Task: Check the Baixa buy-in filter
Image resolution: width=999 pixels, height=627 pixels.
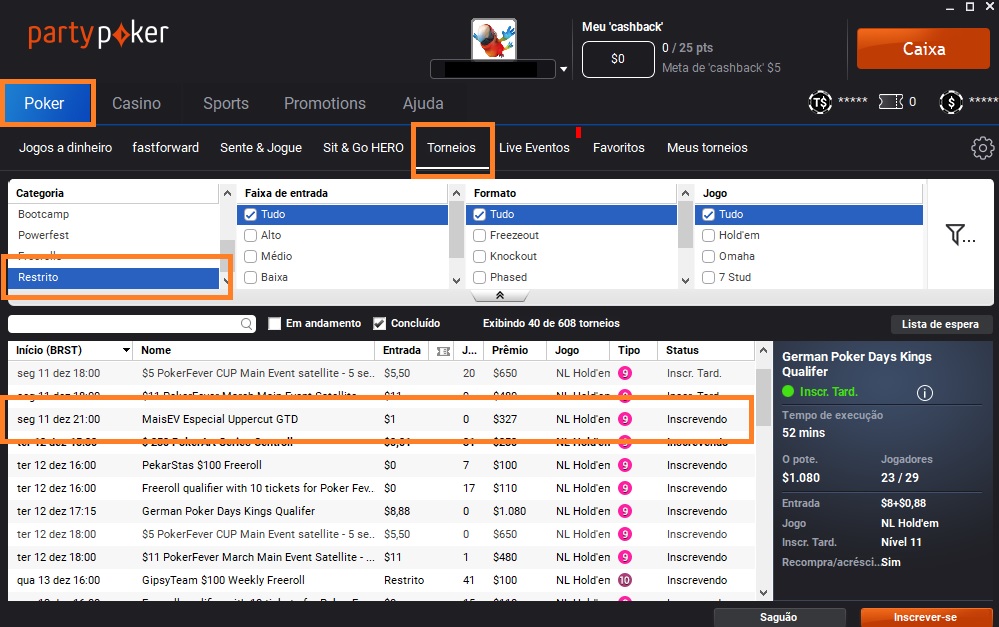Action: (250, 278)
